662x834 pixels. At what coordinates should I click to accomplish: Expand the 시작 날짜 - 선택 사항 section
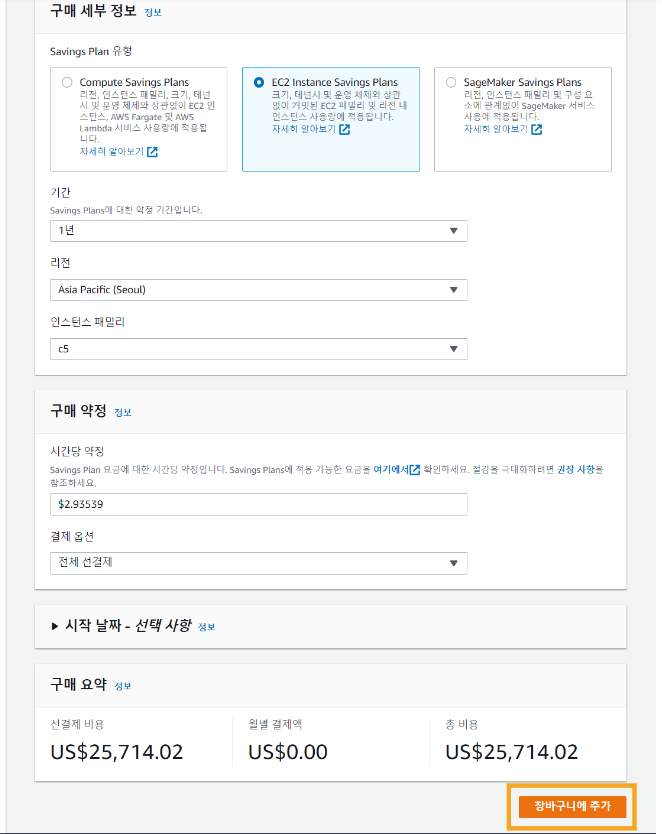(55, 626)
